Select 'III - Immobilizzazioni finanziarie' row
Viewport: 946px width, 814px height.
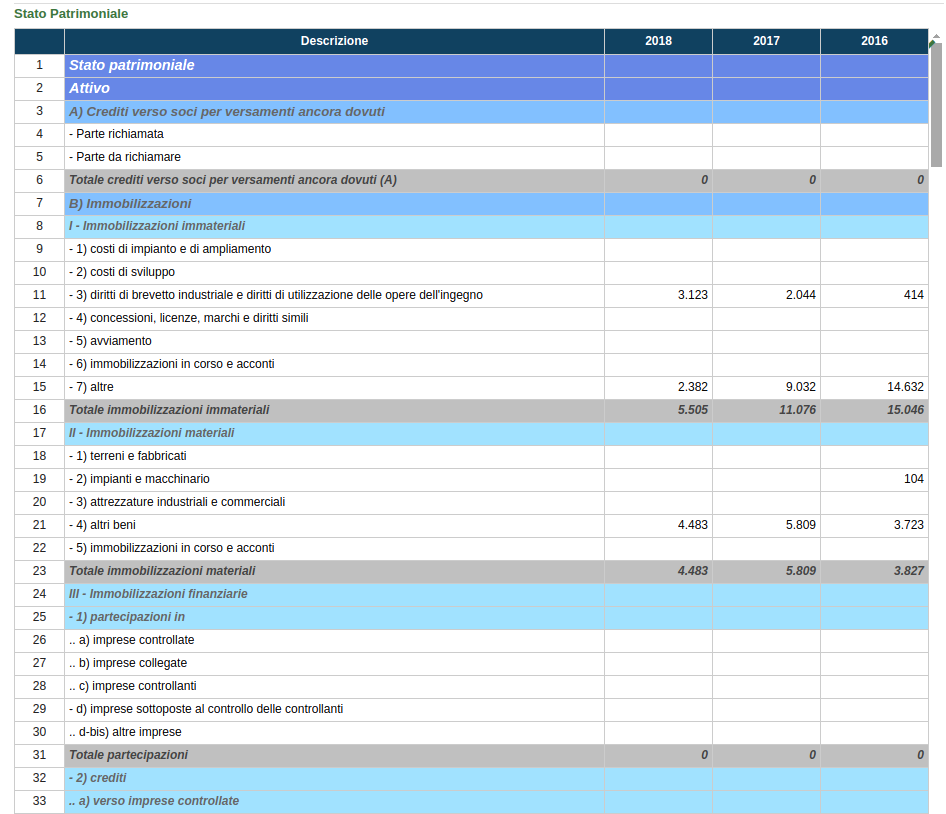click(x=471, y=594)
